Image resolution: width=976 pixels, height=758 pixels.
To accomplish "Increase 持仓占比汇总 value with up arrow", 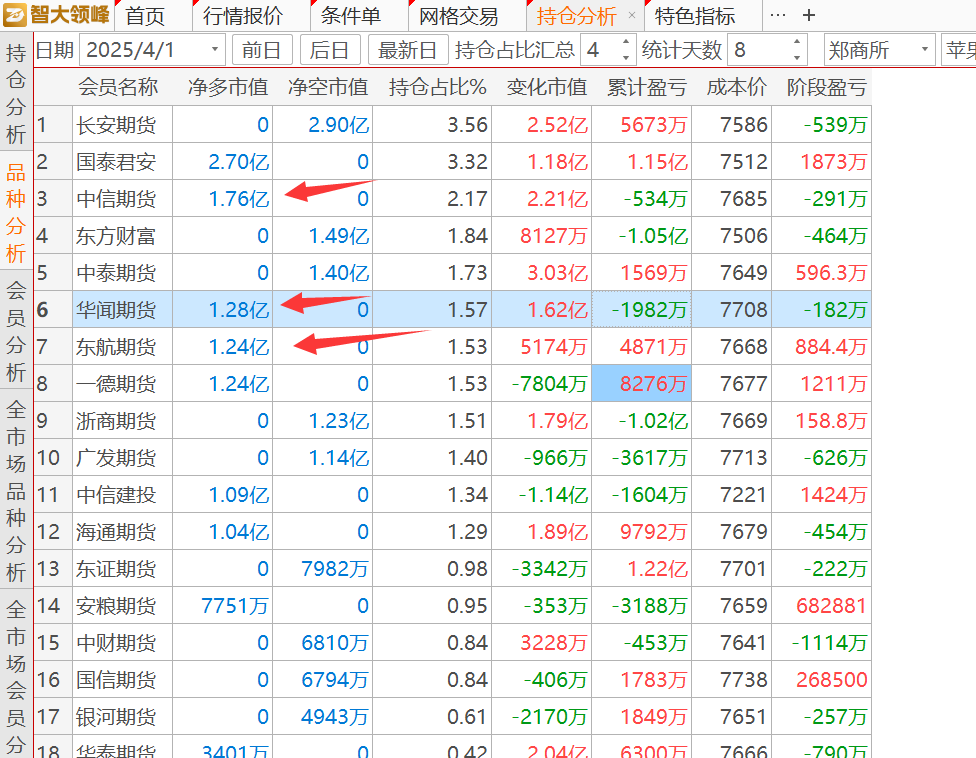I will [x=626, y=42].
